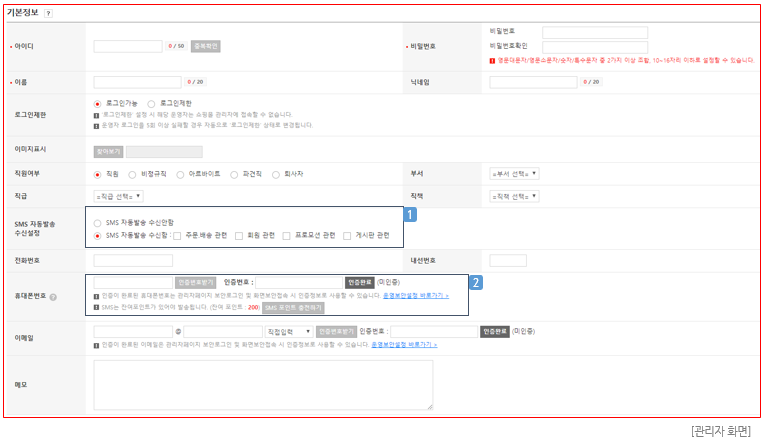The image size is (766, 443).
Task: Click the SMS 포인트 충전하기 button
Action: (x=293, y=308)
